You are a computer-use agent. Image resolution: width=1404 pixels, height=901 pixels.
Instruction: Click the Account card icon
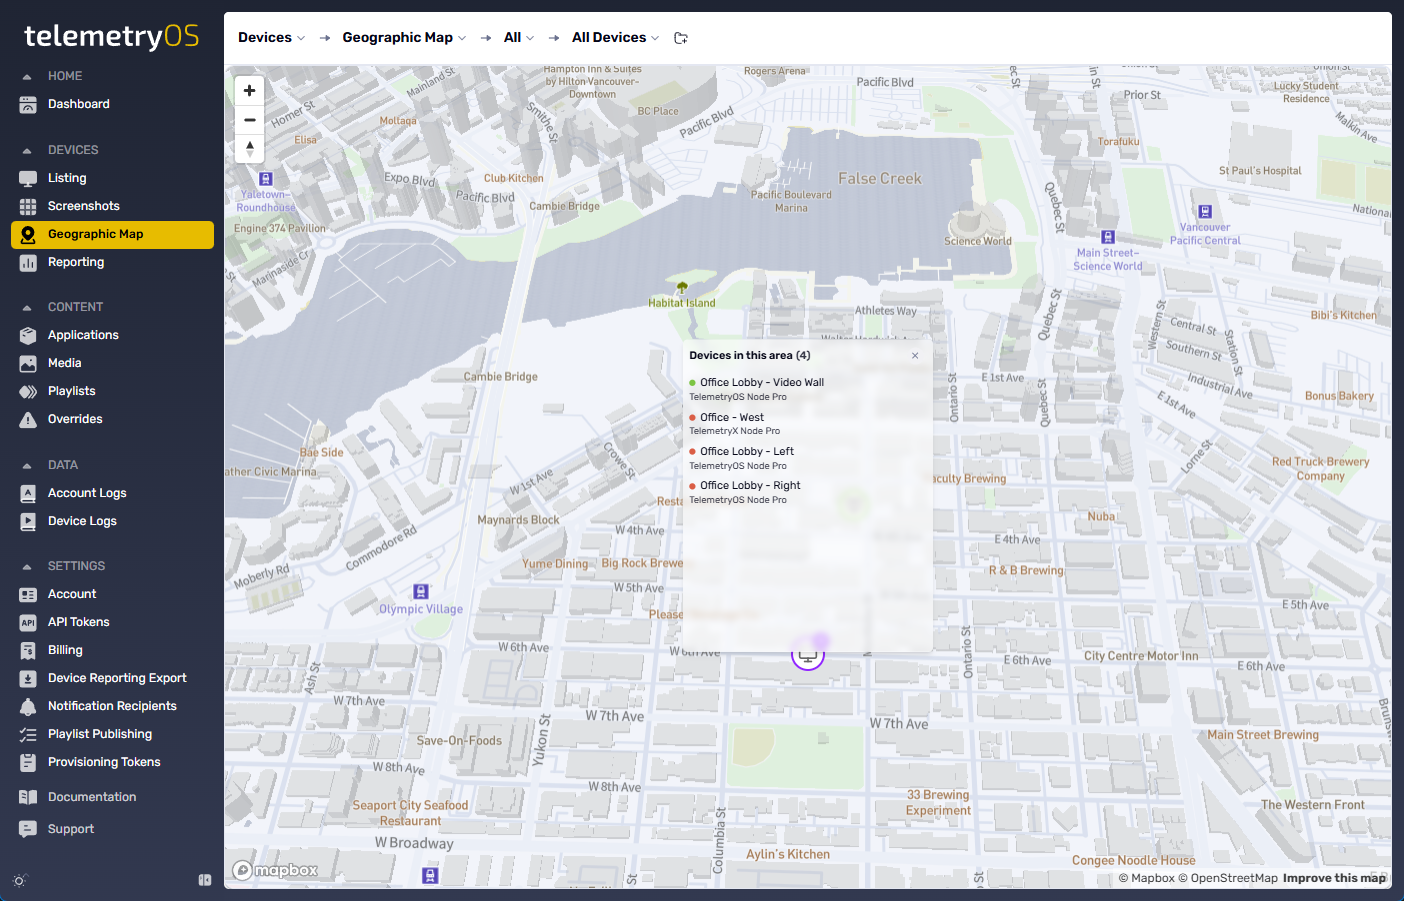tap(28, 594)
